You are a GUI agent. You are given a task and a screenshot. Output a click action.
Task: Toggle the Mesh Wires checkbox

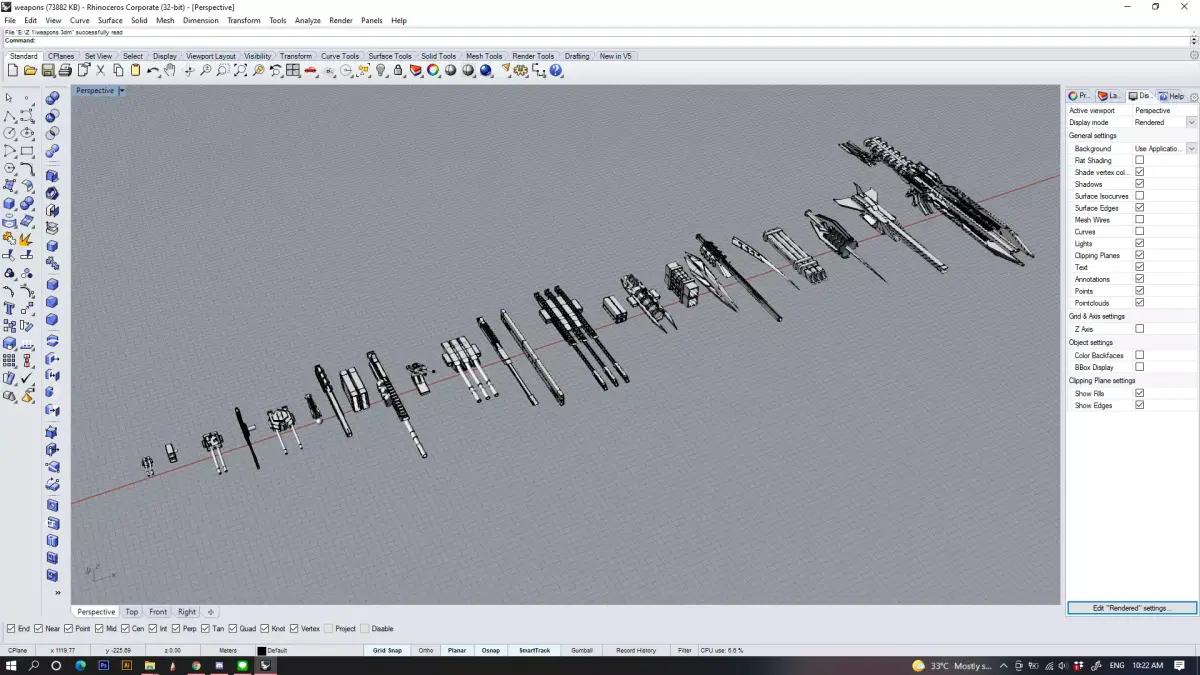click(x=1139, y=220)
